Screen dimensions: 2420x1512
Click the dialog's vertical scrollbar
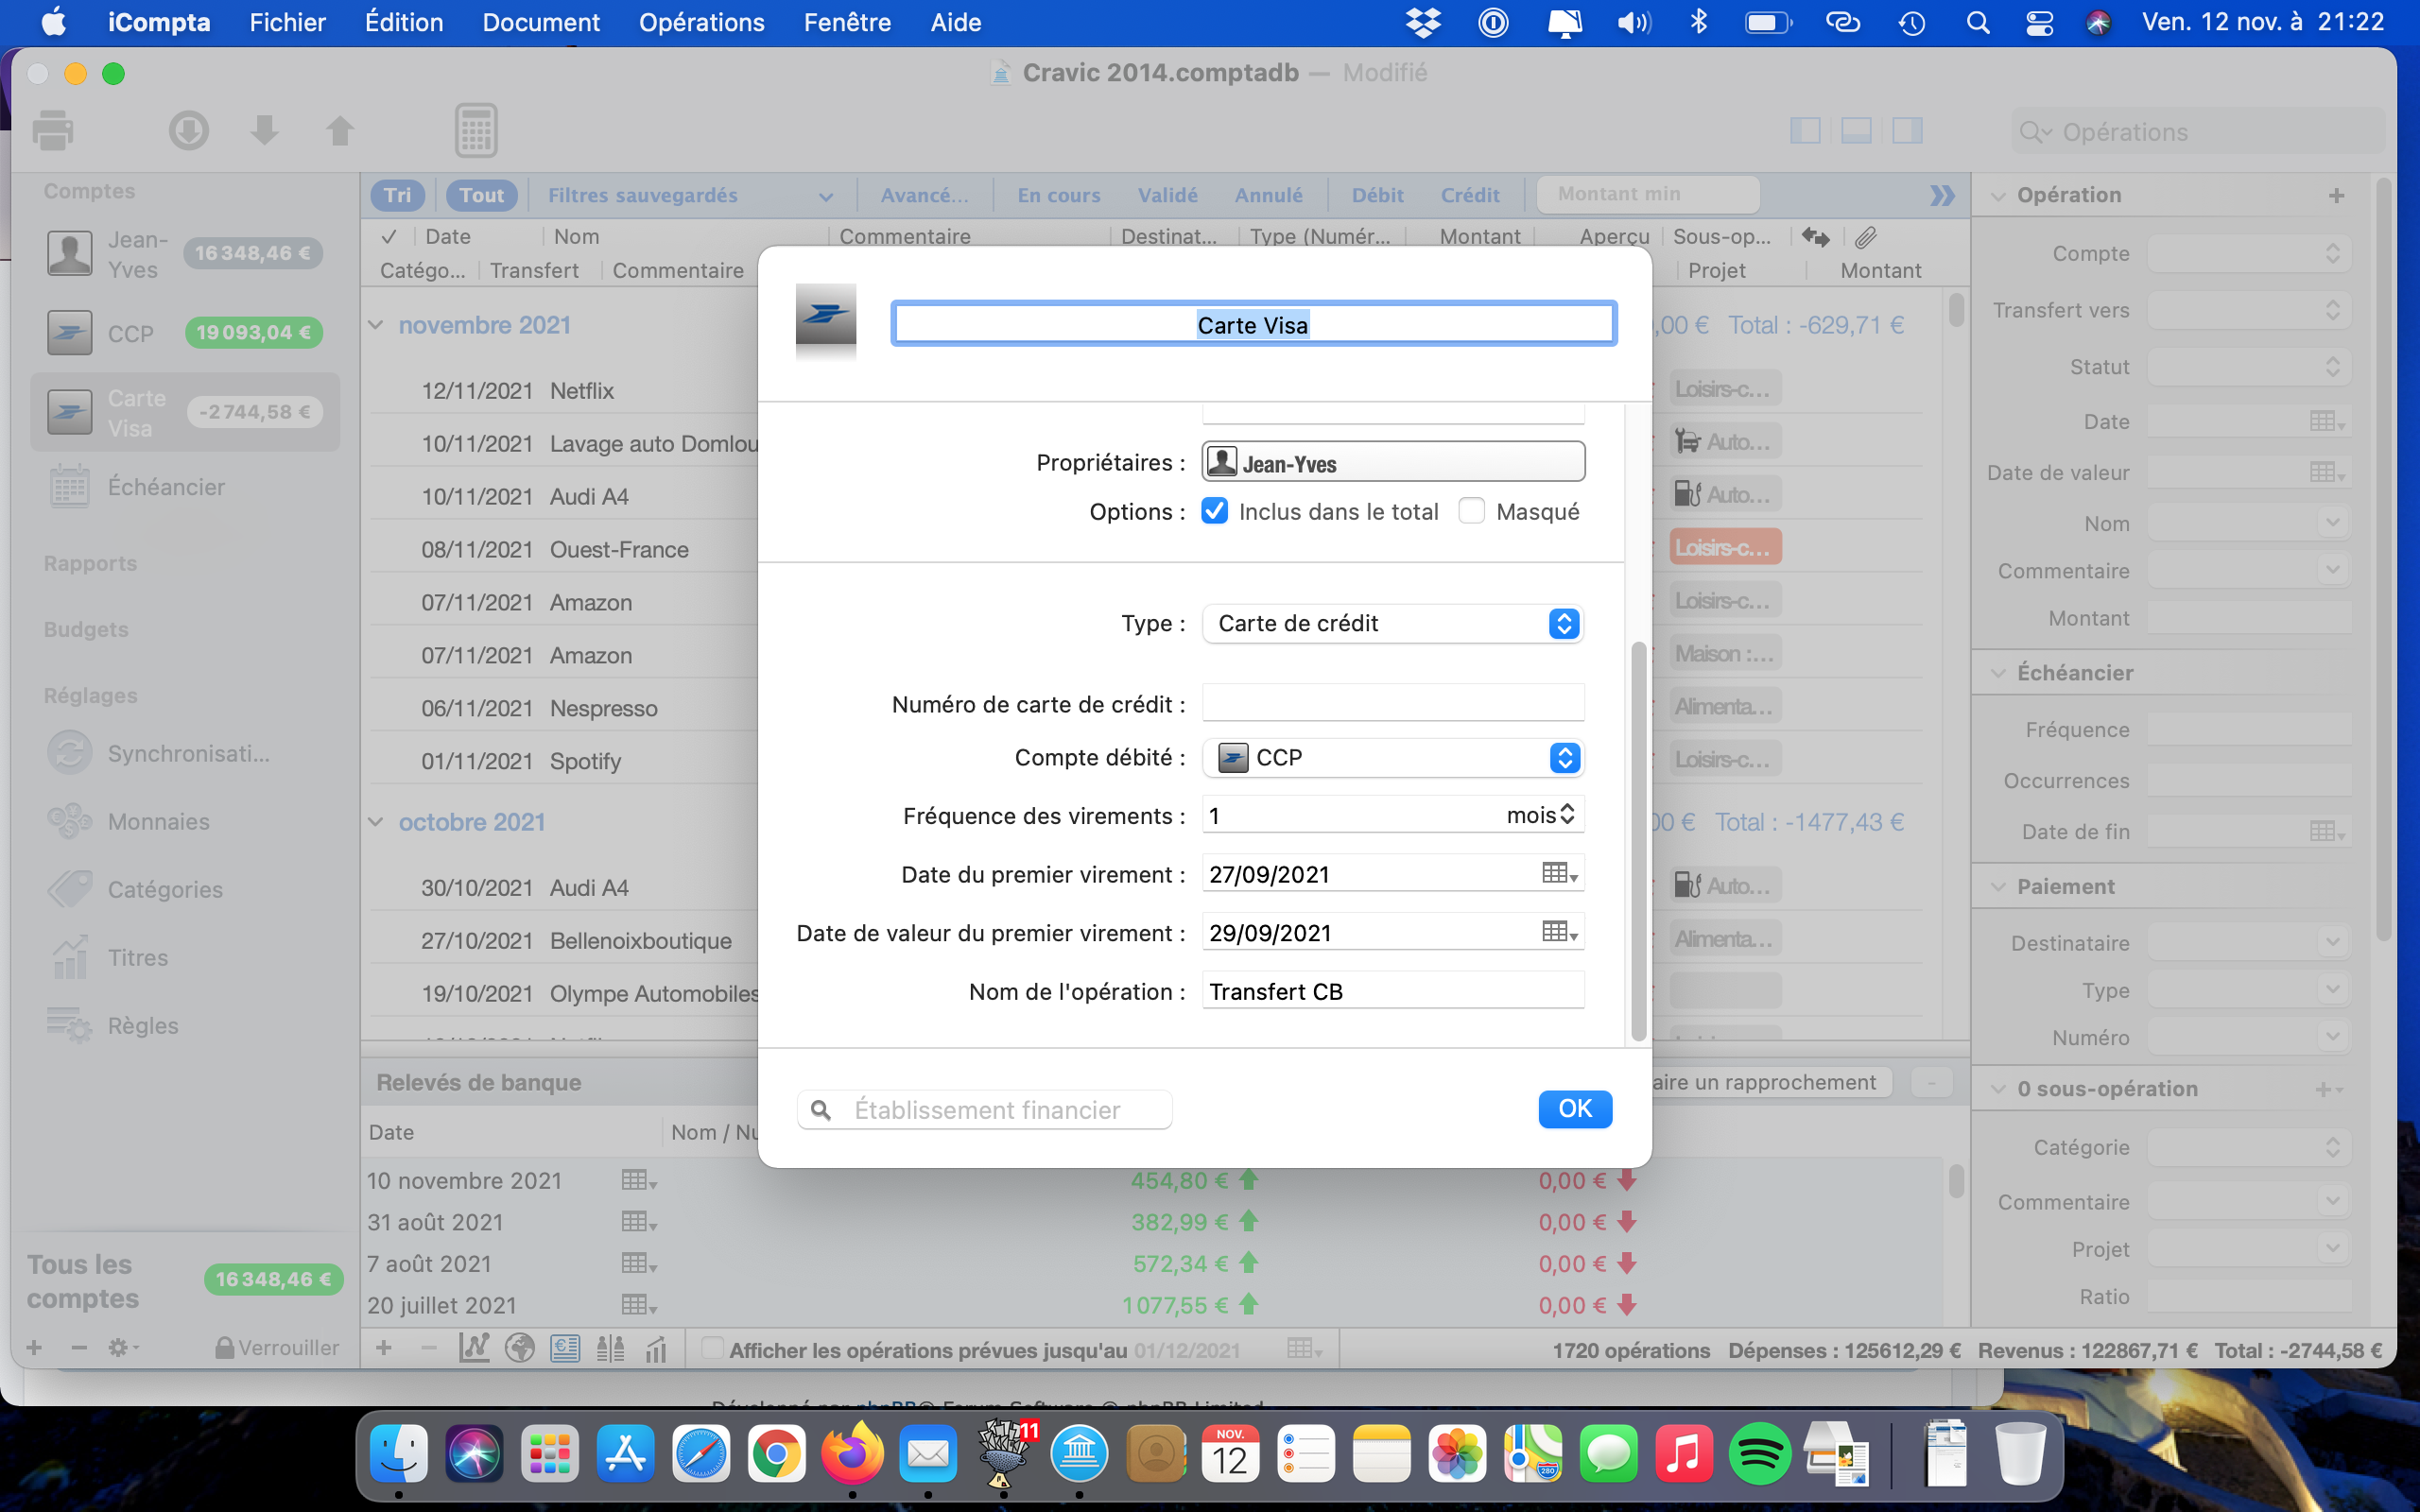[x=1638, y=840]
